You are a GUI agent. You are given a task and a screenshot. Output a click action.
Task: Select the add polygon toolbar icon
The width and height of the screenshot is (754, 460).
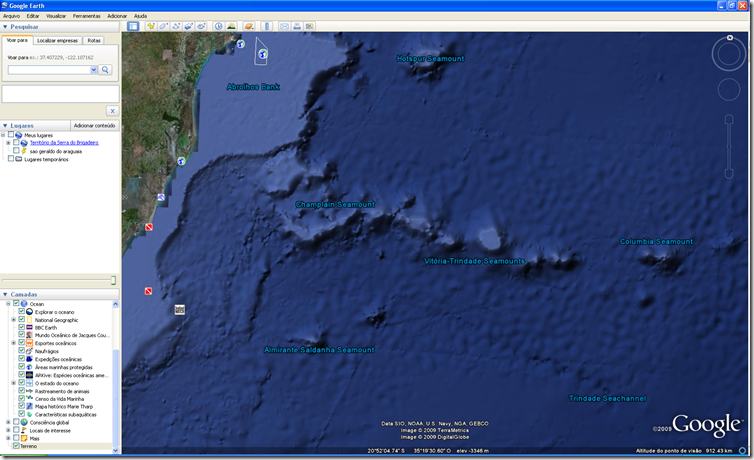[x=163, y=26]
